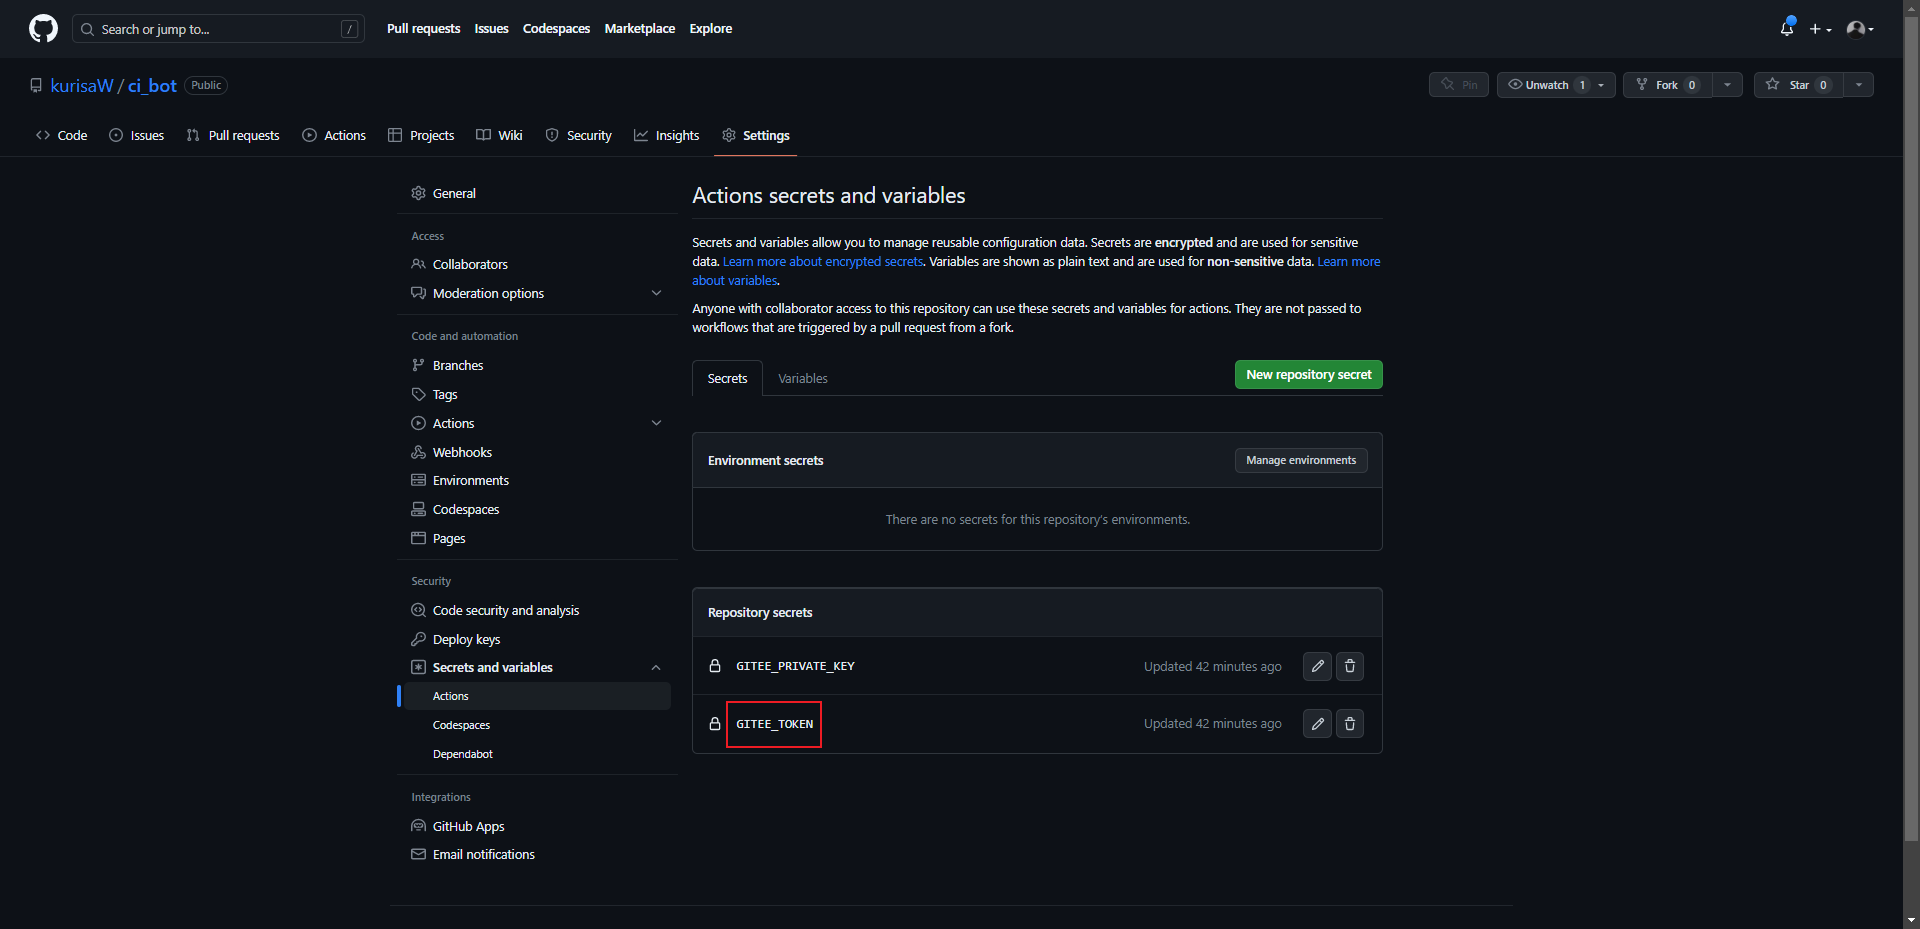The width and height of the screenshot is (1920, 929).
Task: Click New repository secret button
Action: 1309,375
